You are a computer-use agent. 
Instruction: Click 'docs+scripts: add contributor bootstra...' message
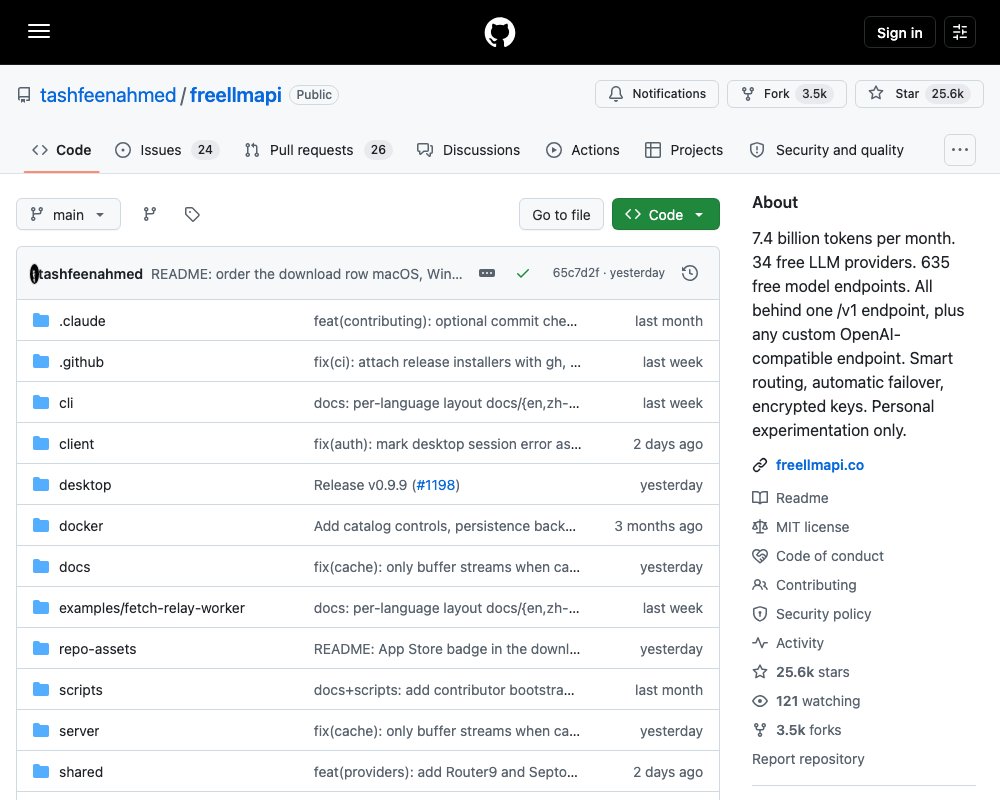[x=444, y=690]
